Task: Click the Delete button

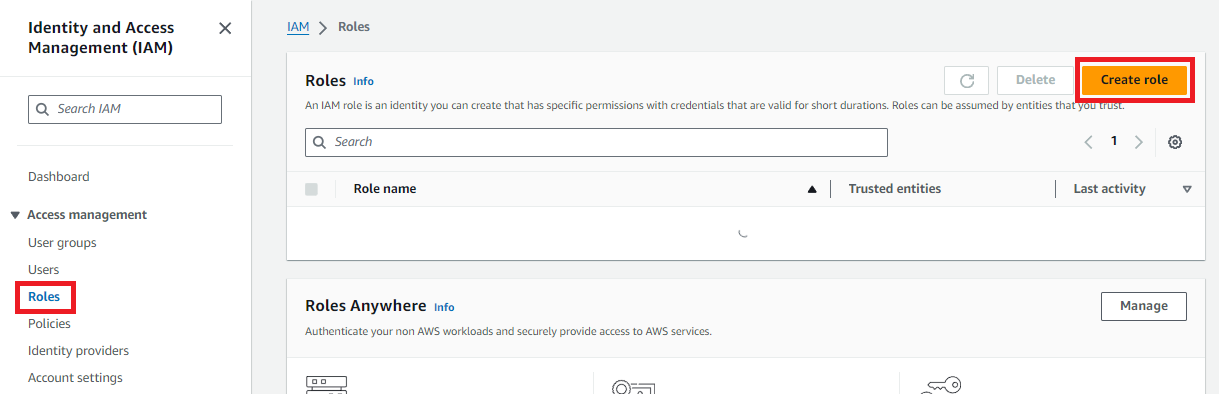Action: [x=1035, y=81]
